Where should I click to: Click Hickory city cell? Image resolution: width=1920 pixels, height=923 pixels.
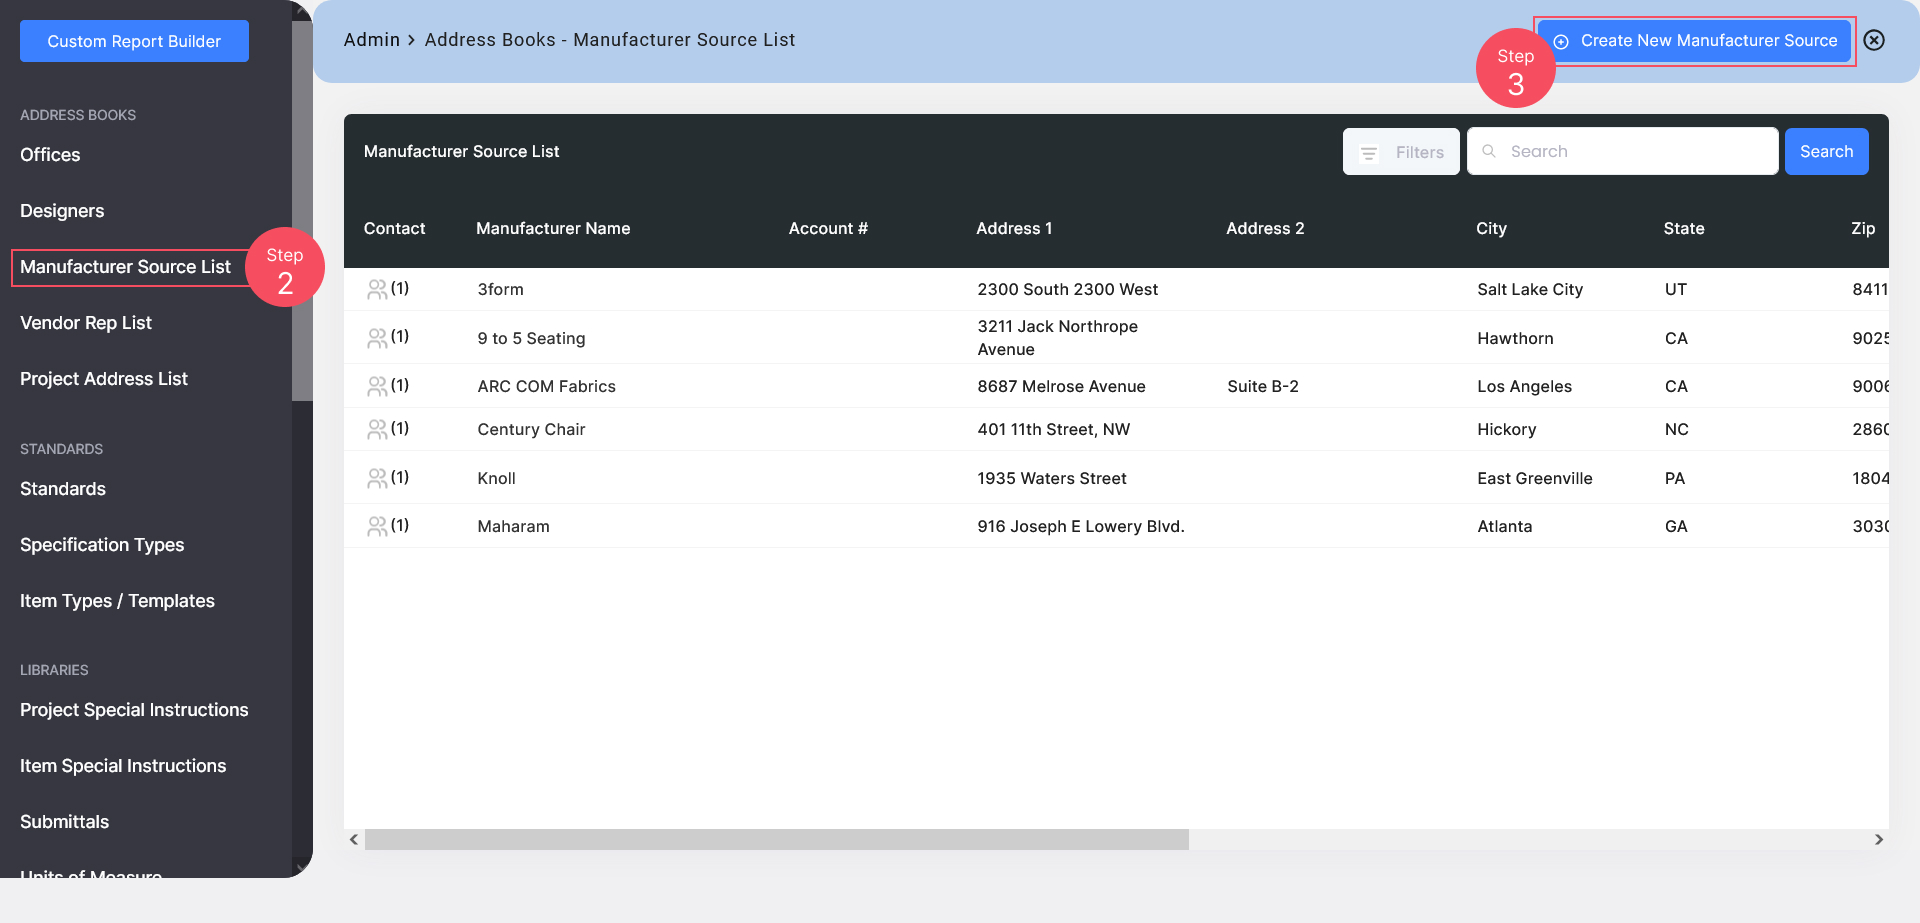coord(1506,429)
